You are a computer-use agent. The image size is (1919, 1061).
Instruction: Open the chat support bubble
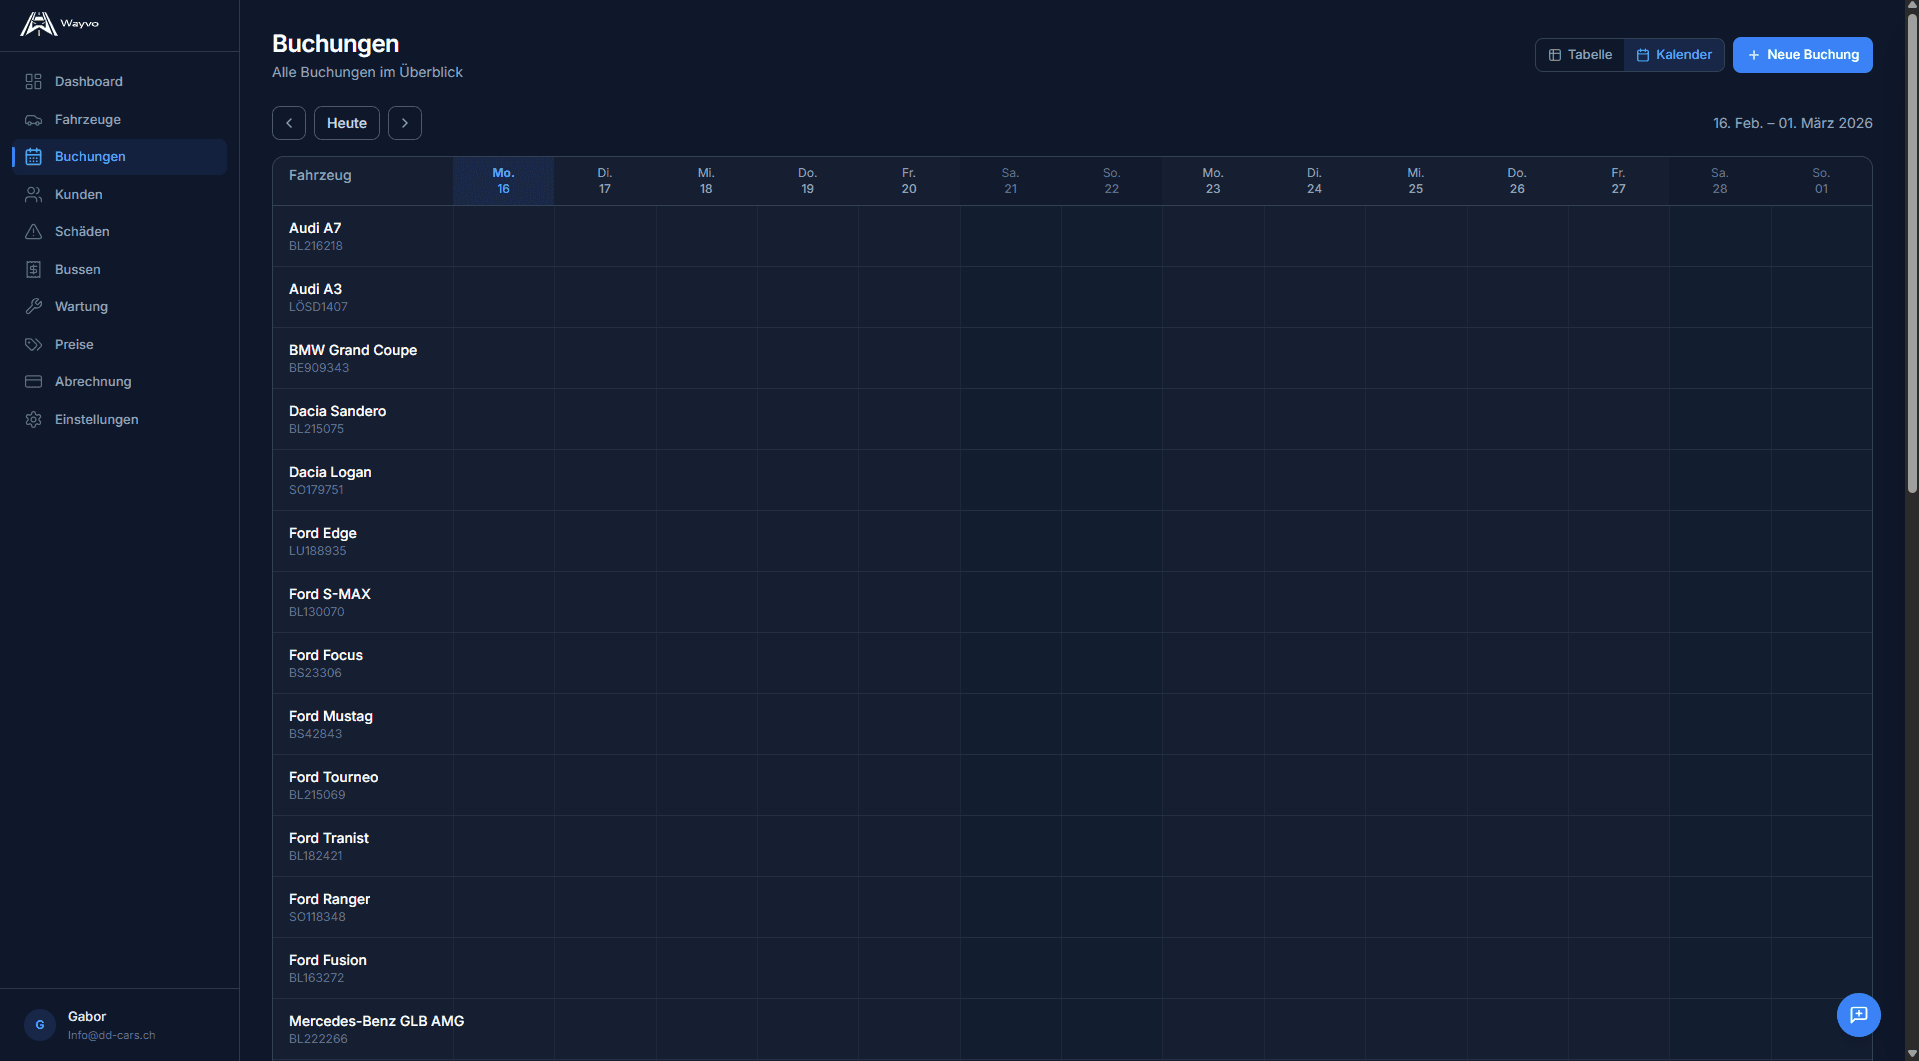coord(1858,1015)
